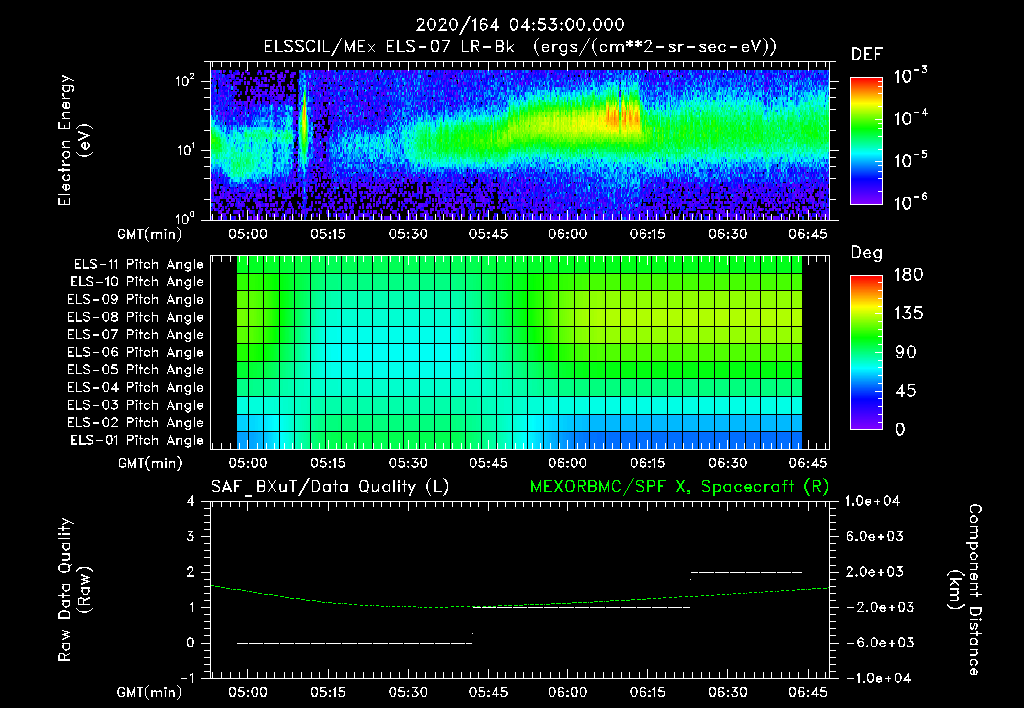The width and height of the screenshot is (1024, 708).
Task: Click the Deg pitch angle color bar
Action: click(x=866, y=352)
